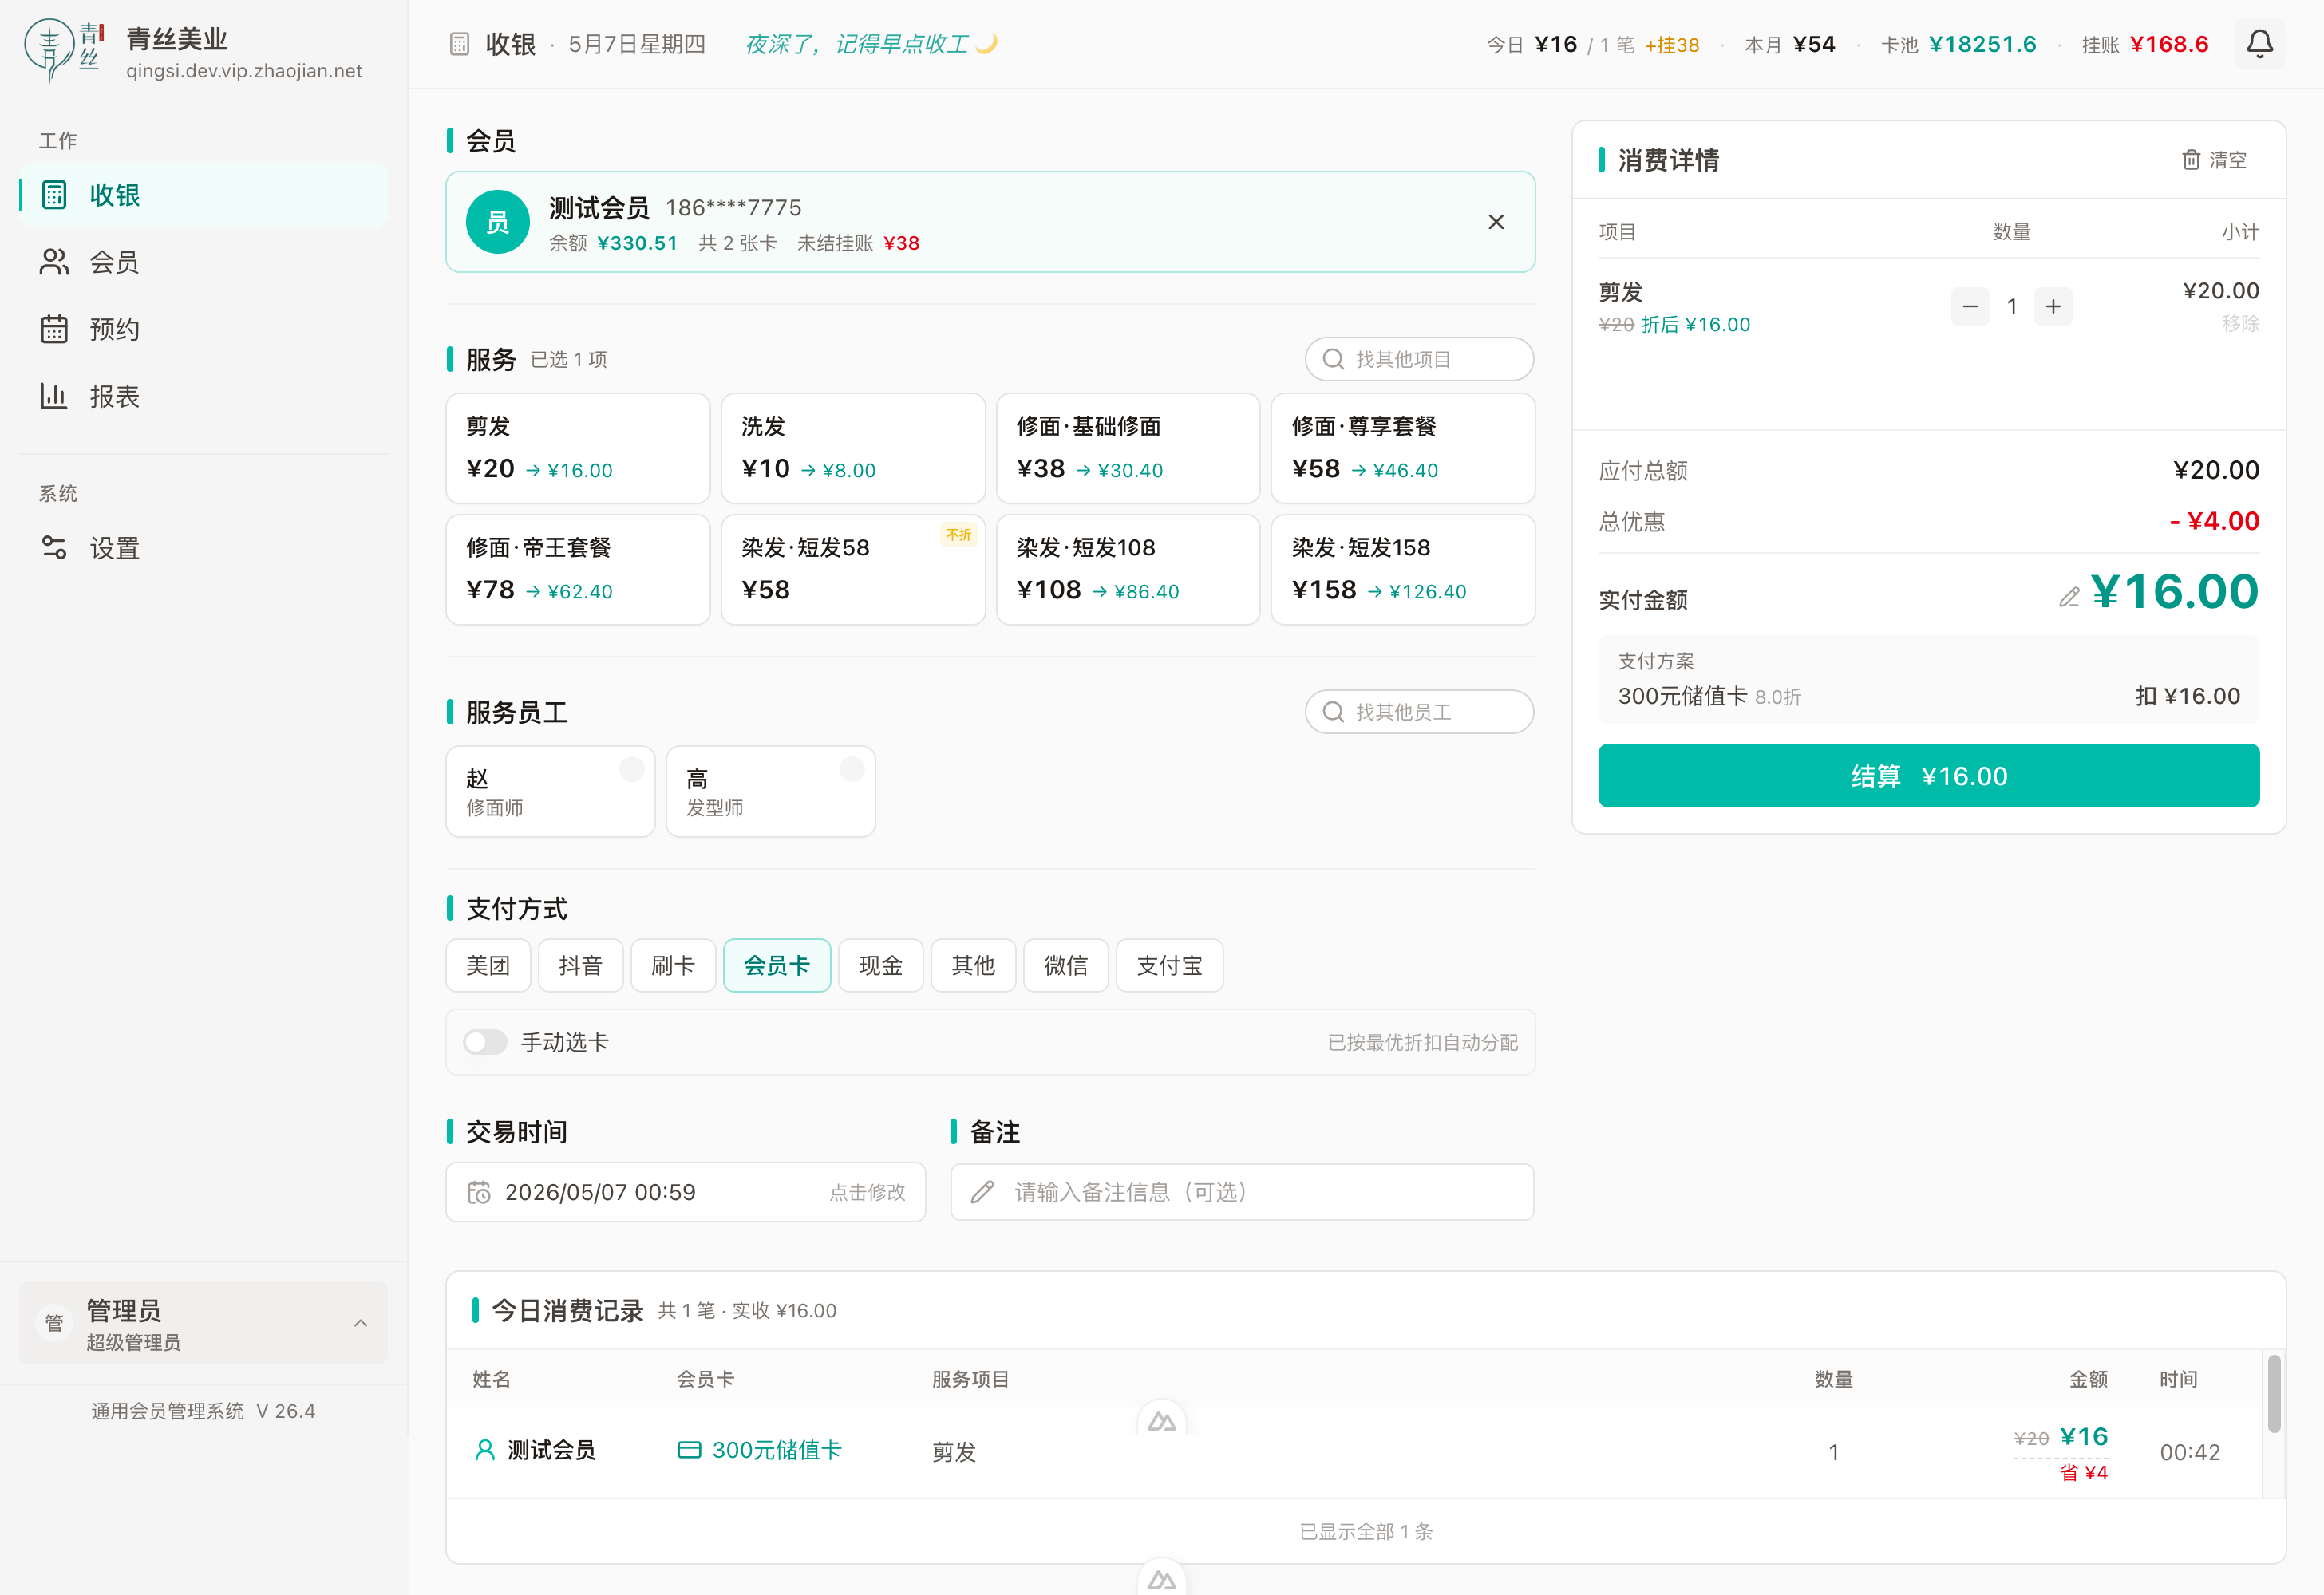Add 修面·帝王套餐 service card
The image size is (2324, 1595).
(578, 569)
